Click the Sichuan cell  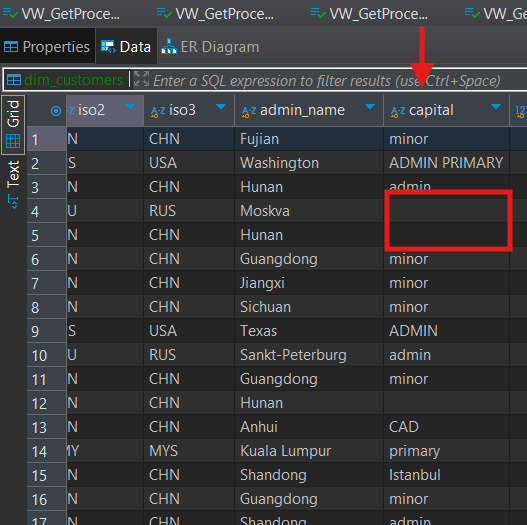(309, 307)
